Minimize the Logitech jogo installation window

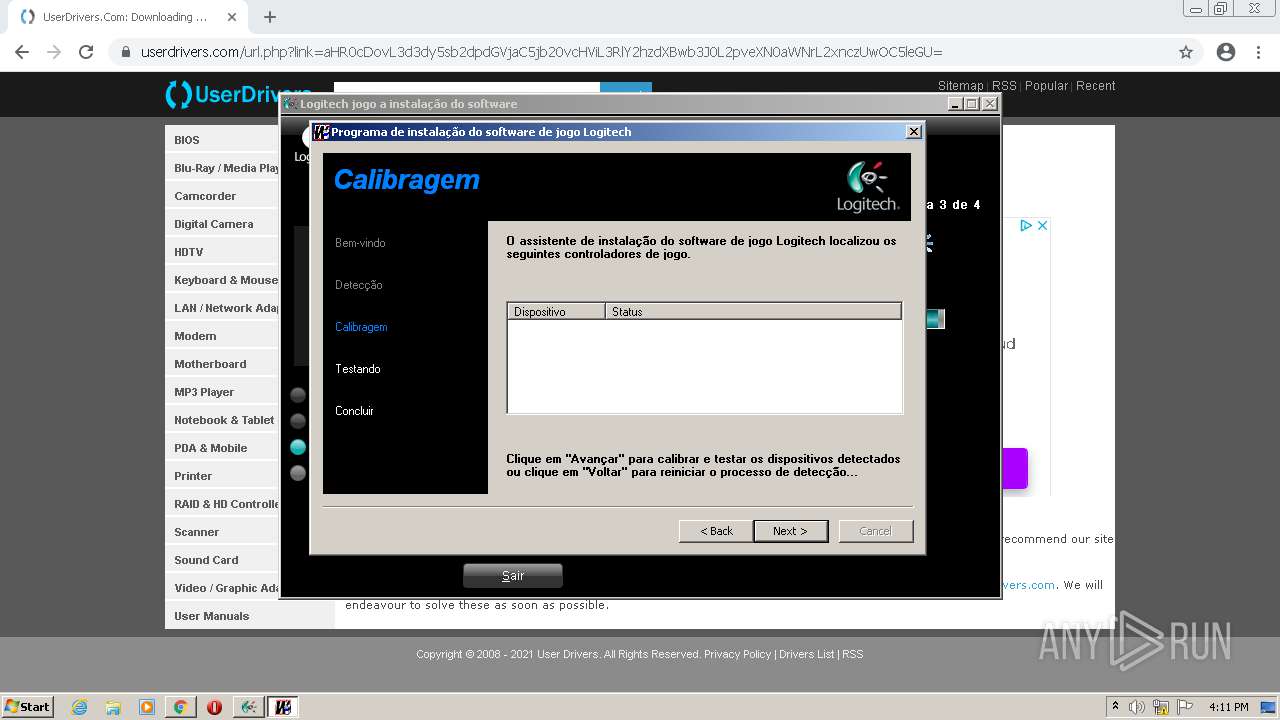point(956,104)
